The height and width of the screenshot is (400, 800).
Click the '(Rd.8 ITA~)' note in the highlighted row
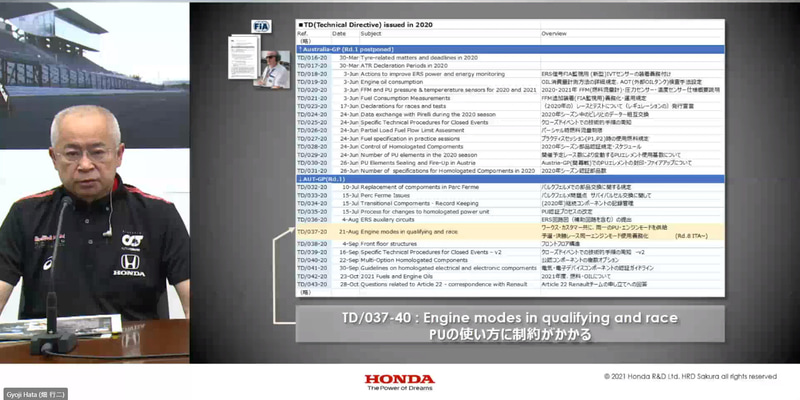[691, 236]
